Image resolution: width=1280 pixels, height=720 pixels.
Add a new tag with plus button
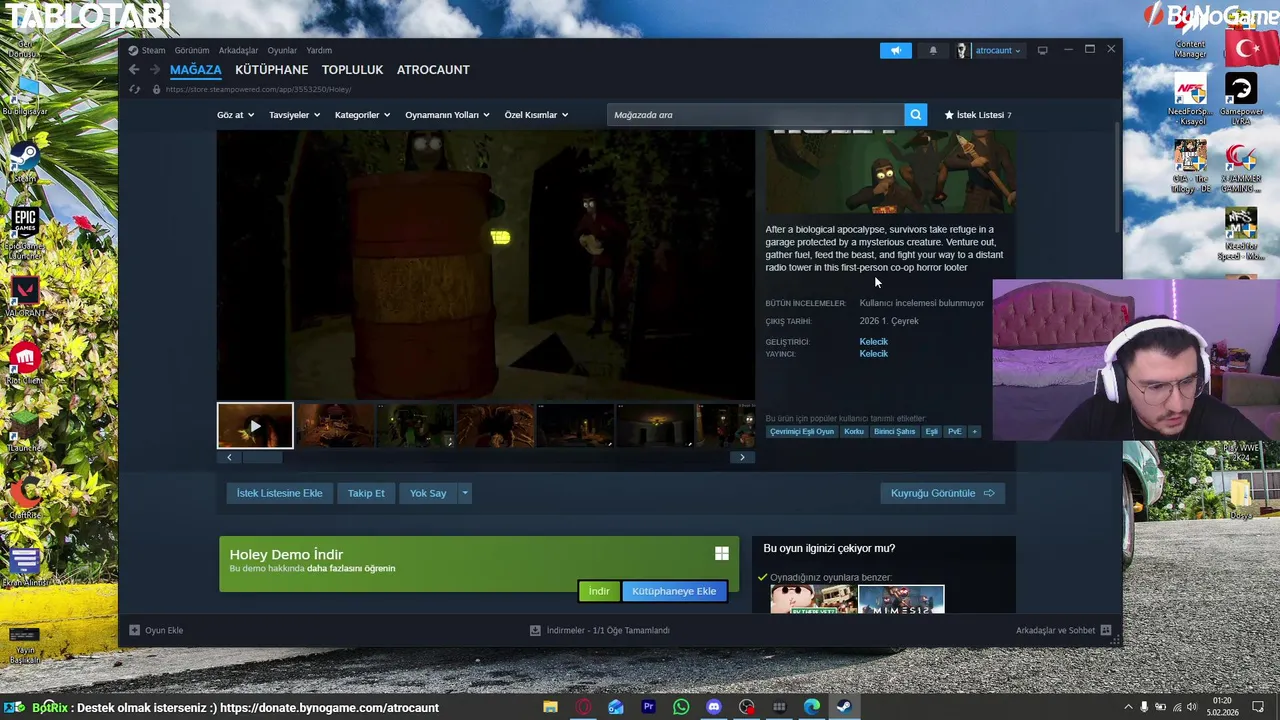[x=975, y=431]
